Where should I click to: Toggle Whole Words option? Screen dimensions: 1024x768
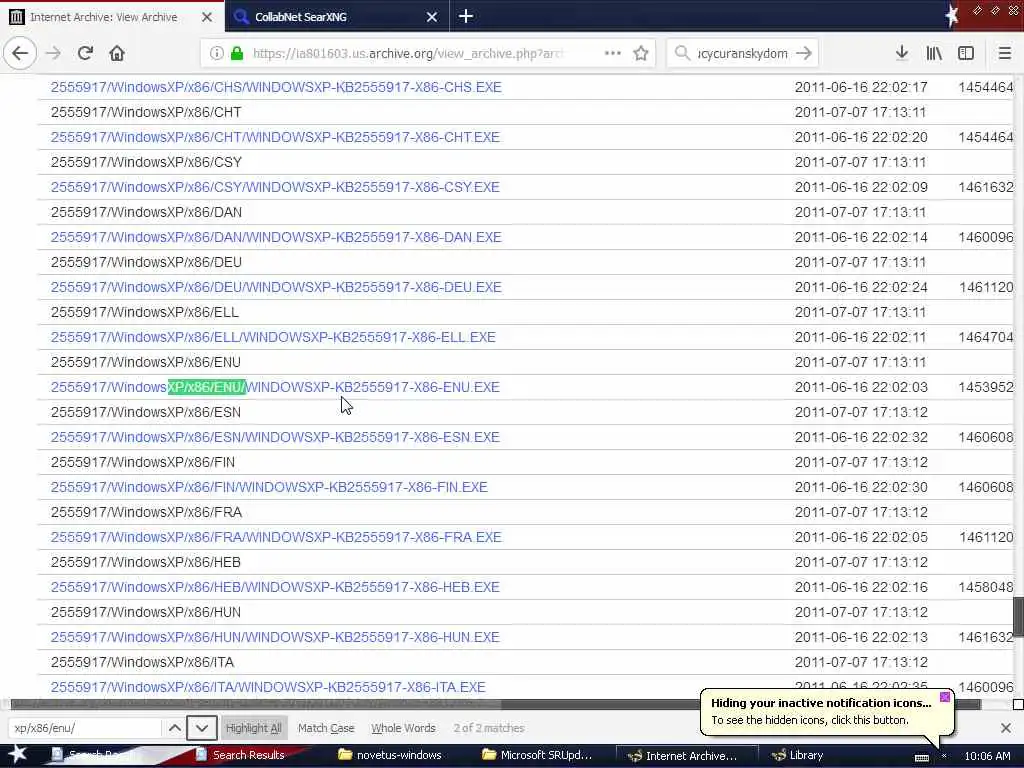click(403, 728)
